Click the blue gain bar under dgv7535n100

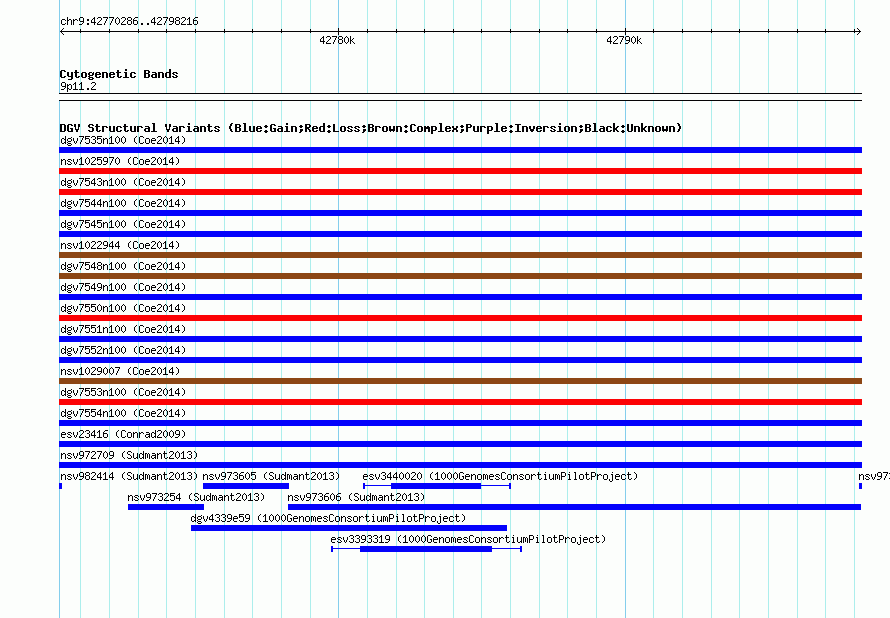[x=460, y=150]
